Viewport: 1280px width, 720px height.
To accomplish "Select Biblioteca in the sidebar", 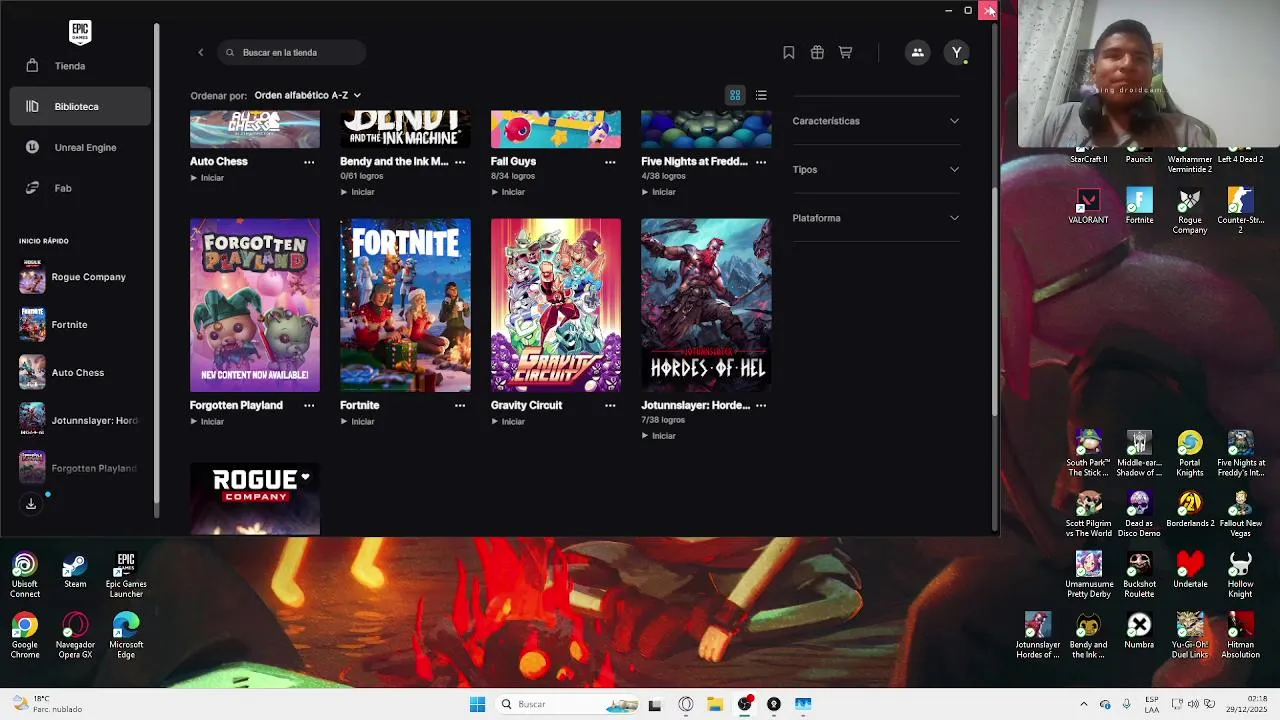I will tap(80, 106).
